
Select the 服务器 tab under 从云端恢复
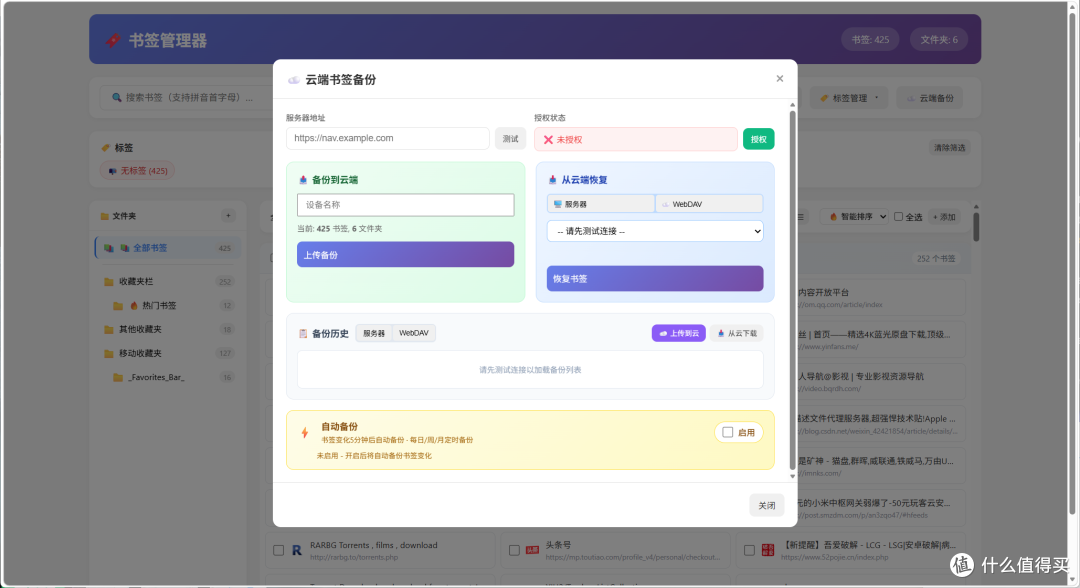click(601, 204)
